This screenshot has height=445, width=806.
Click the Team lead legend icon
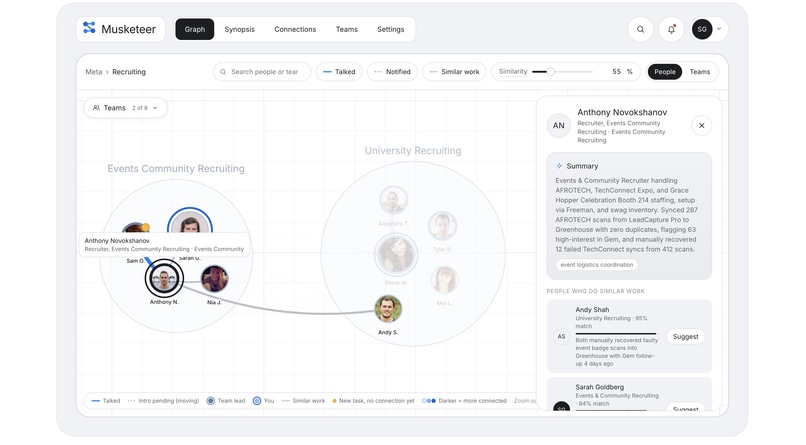point(211,401)
